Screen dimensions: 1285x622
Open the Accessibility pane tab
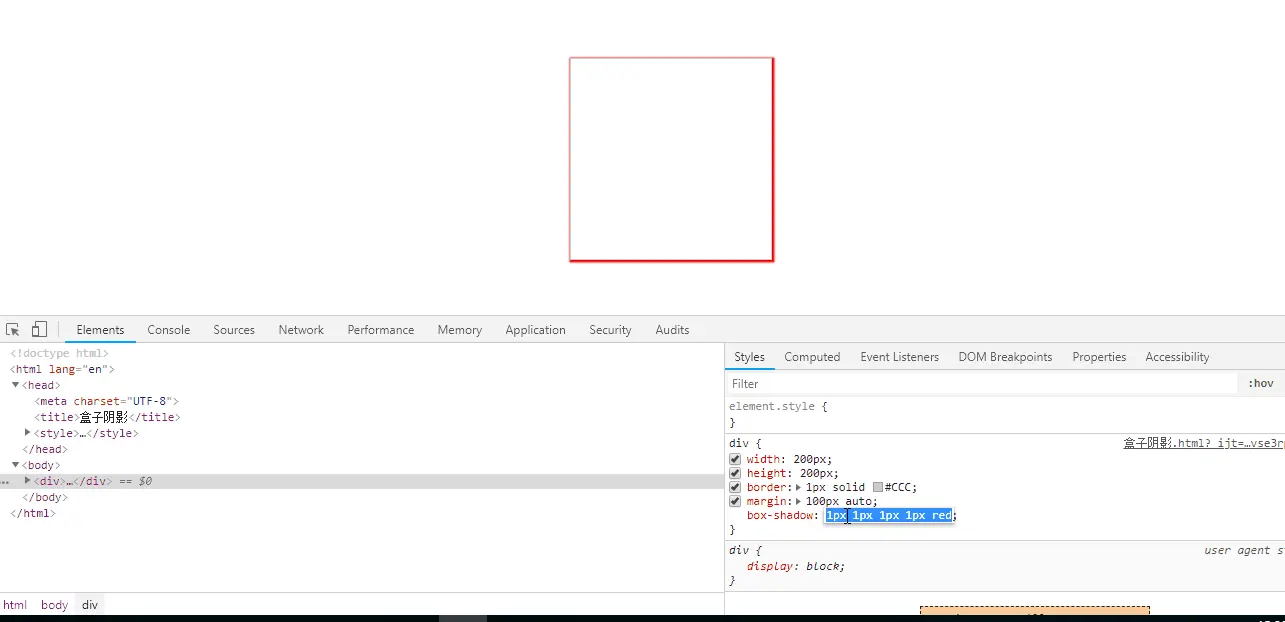pos(1177,357)
